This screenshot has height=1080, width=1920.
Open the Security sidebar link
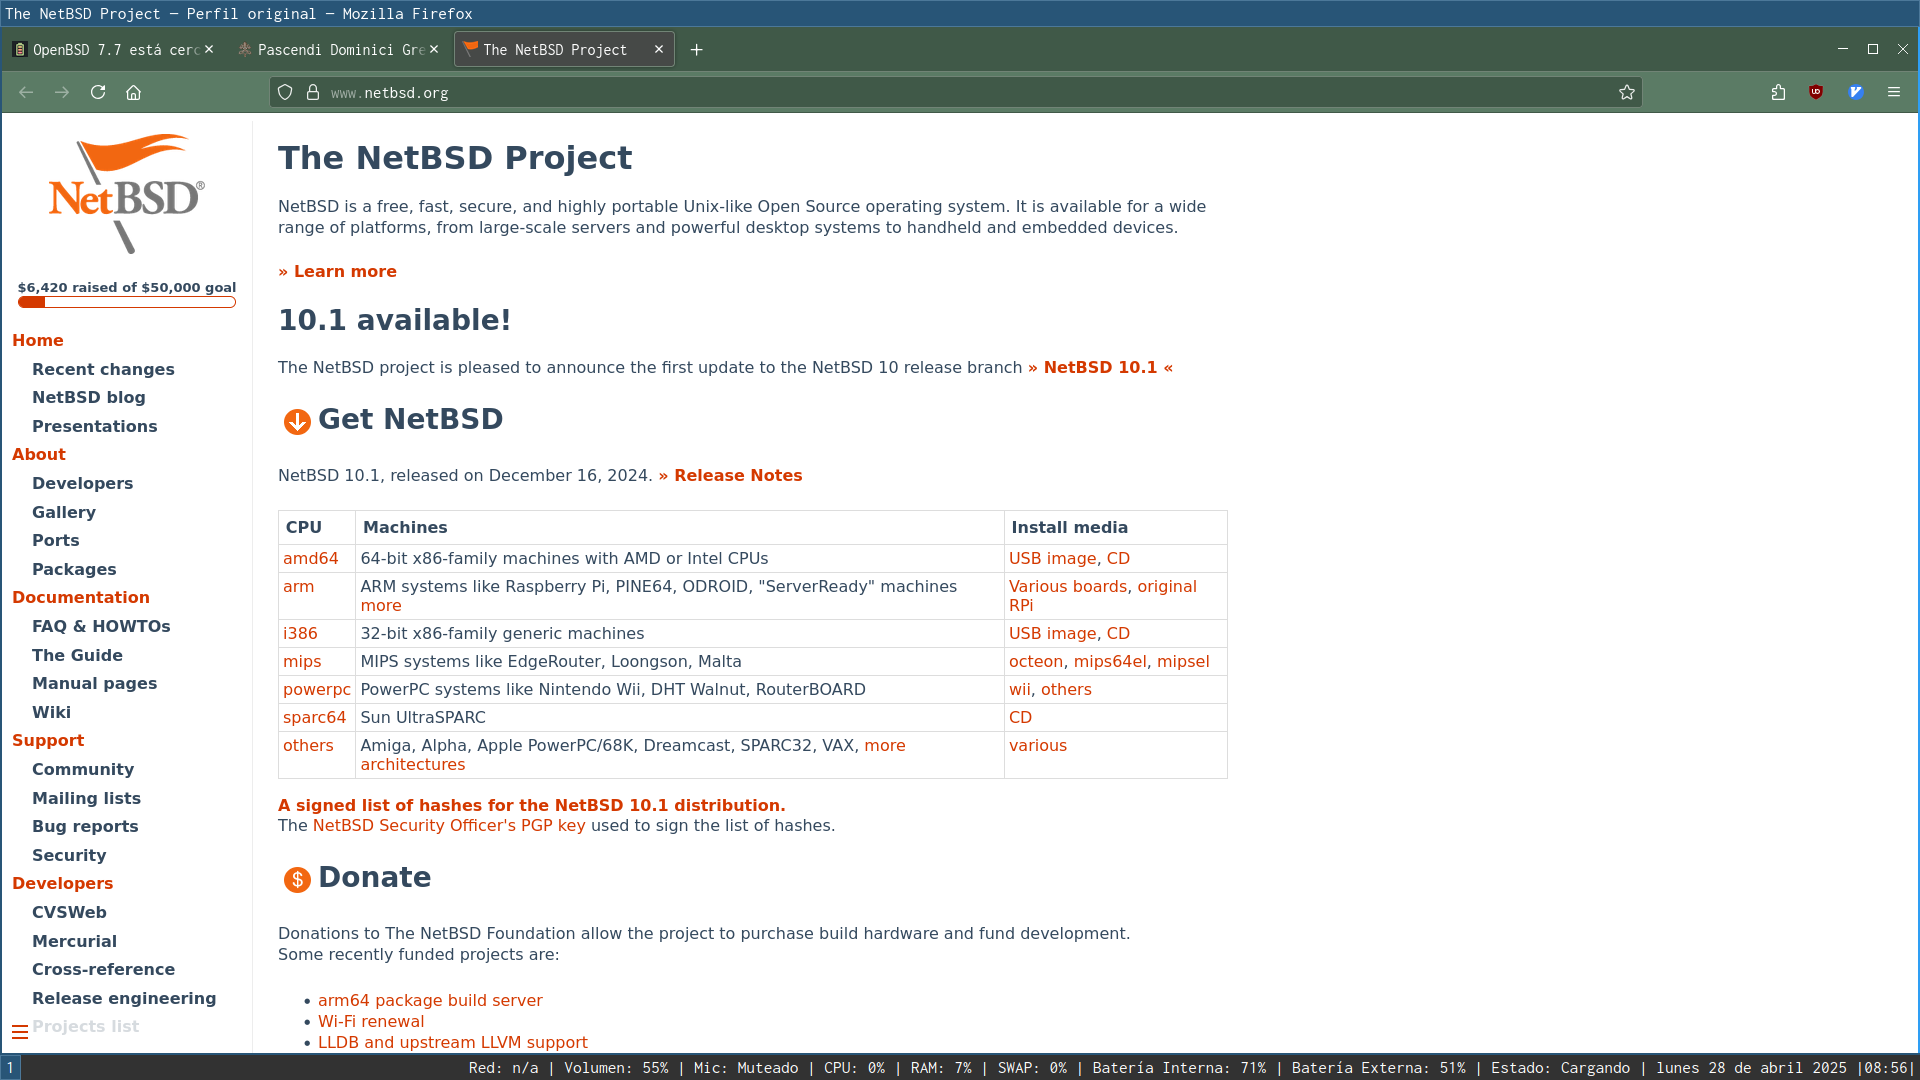(69, 855)
